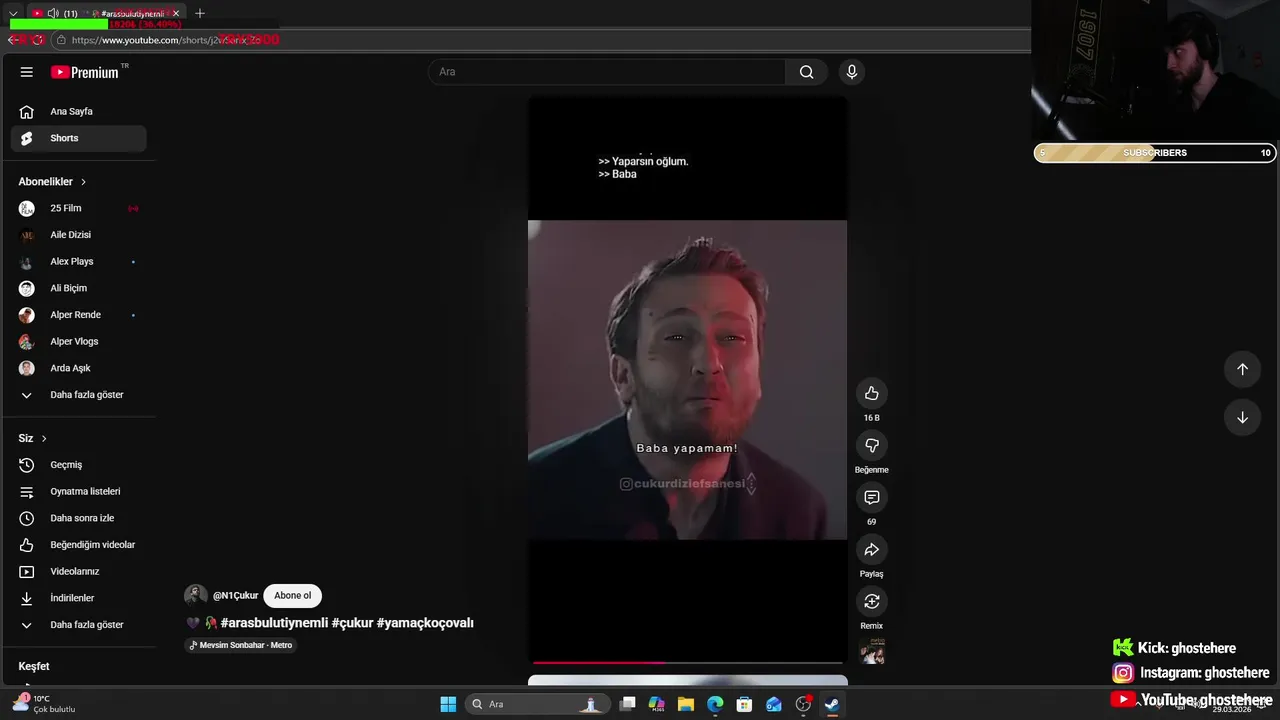Screen dimensions: 1280x720
Task: Open Ana Sayfa in the sidebar
Action: pos(79,112)
